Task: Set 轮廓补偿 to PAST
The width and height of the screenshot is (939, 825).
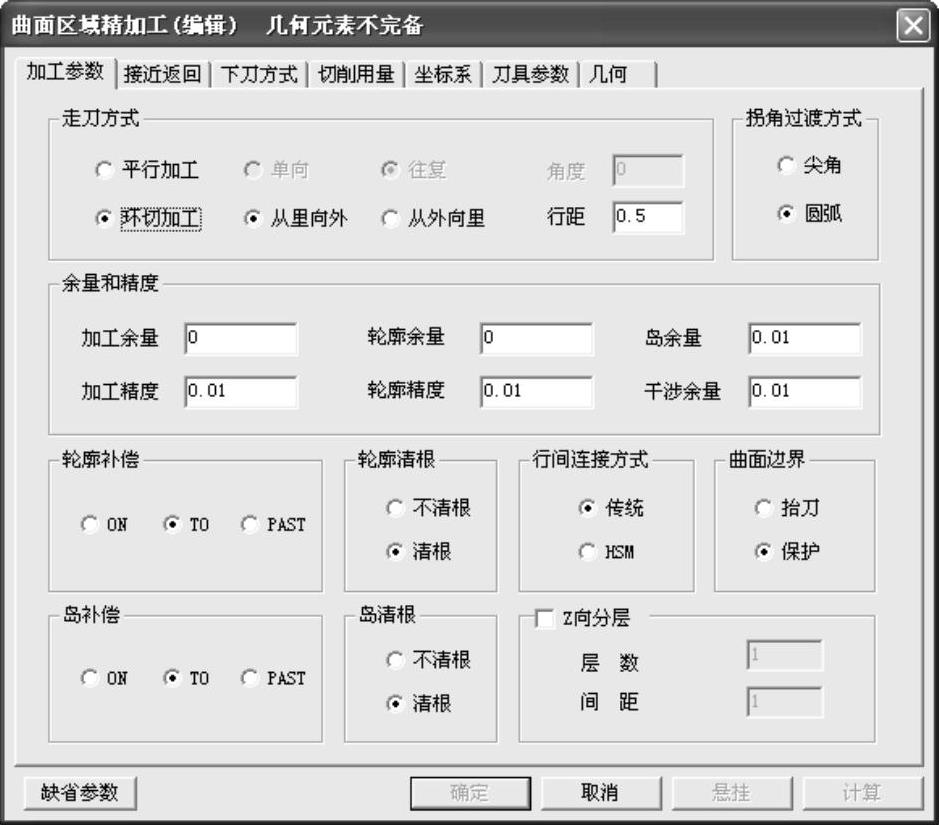Action: (250, 525)
